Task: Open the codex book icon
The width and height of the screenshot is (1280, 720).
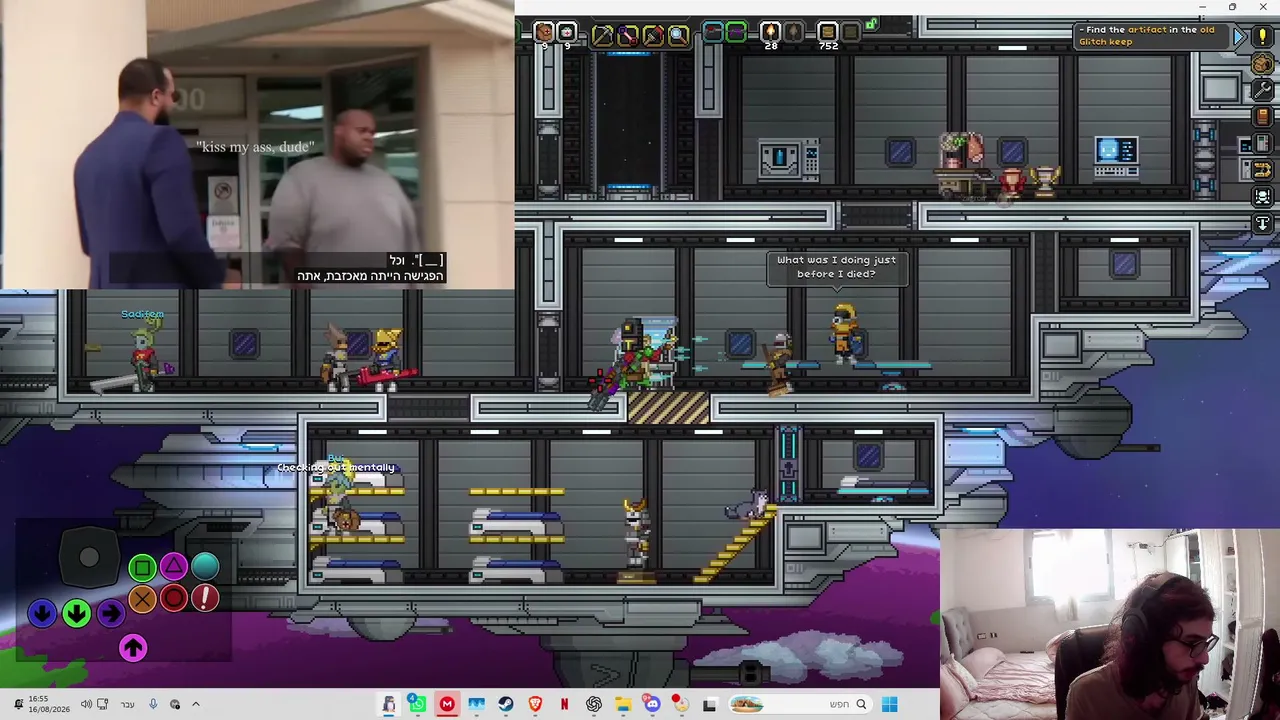Action: [1262, 117]
